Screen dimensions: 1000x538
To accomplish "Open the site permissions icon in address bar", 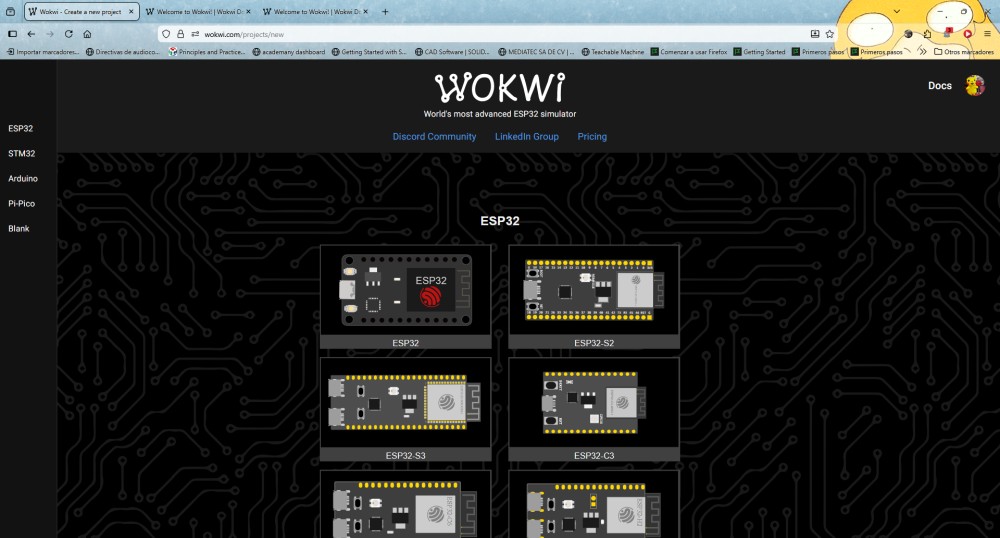I will pos(195,34).
